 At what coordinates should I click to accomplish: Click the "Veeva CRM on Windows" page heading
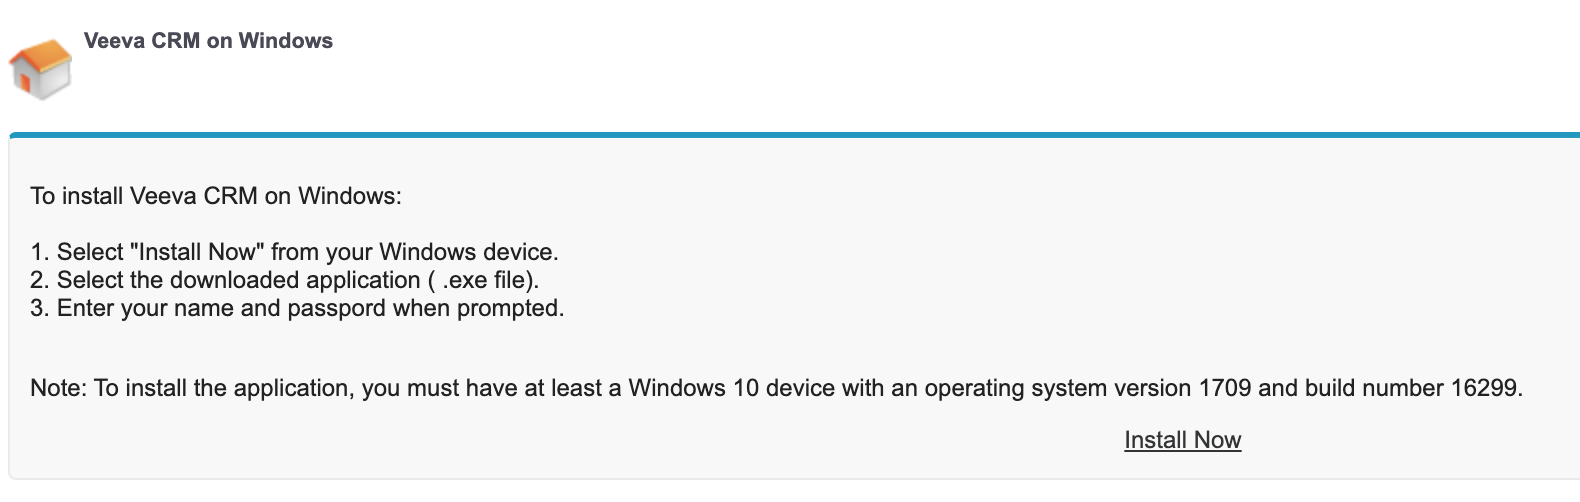click(x=208, y=41)
